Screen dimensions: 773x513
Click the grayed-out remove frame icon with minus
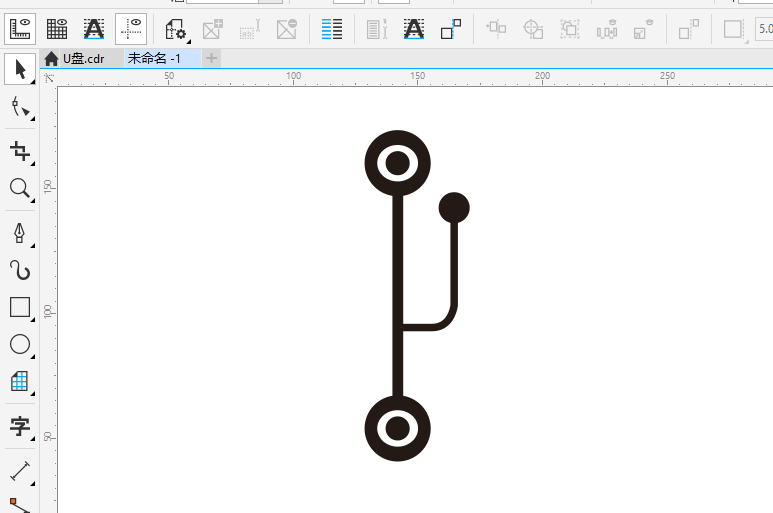pos(286,29)
